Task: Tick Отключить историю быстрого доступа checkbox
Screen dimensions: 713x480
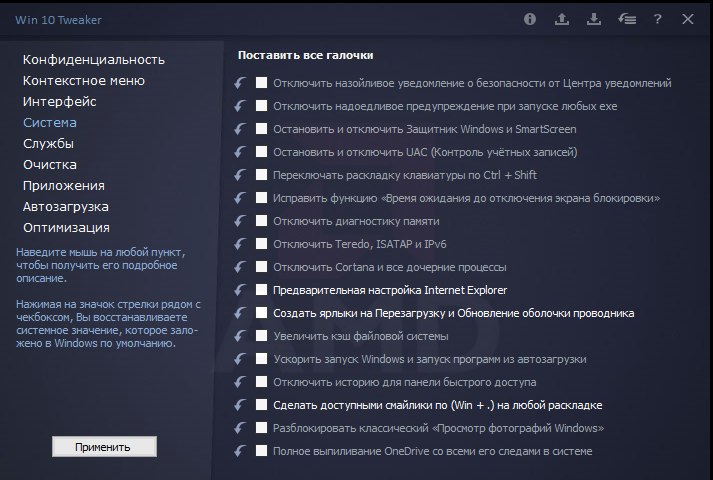Action: point(261,381)
